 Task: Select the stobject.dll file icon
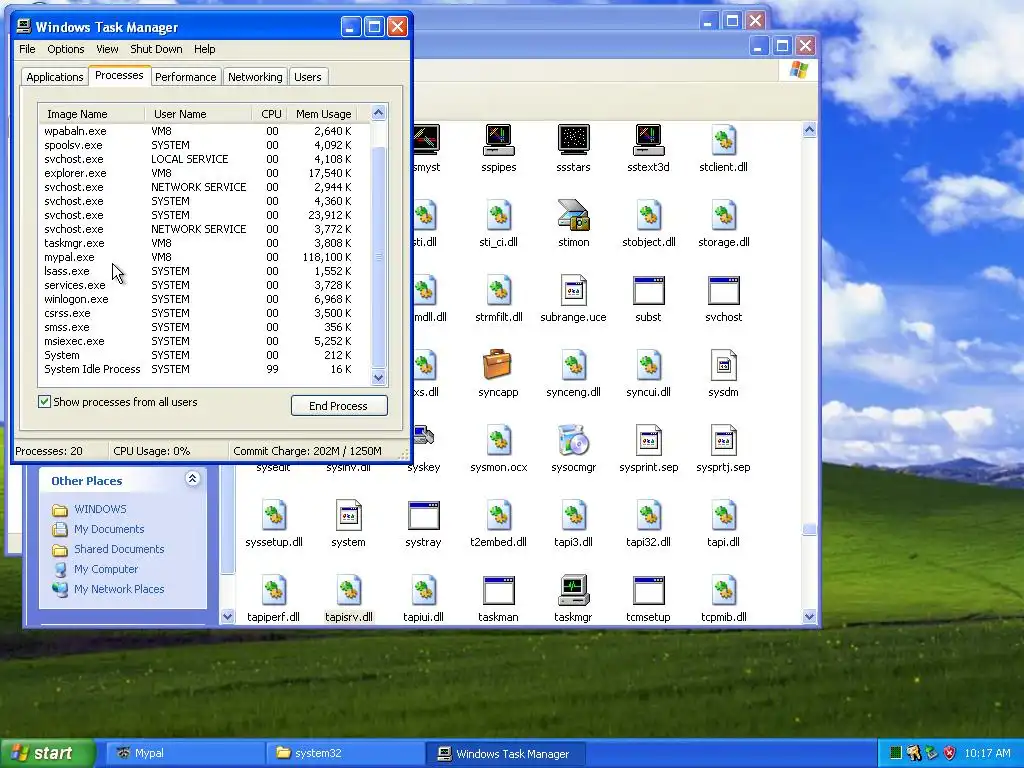click(648, 215)
